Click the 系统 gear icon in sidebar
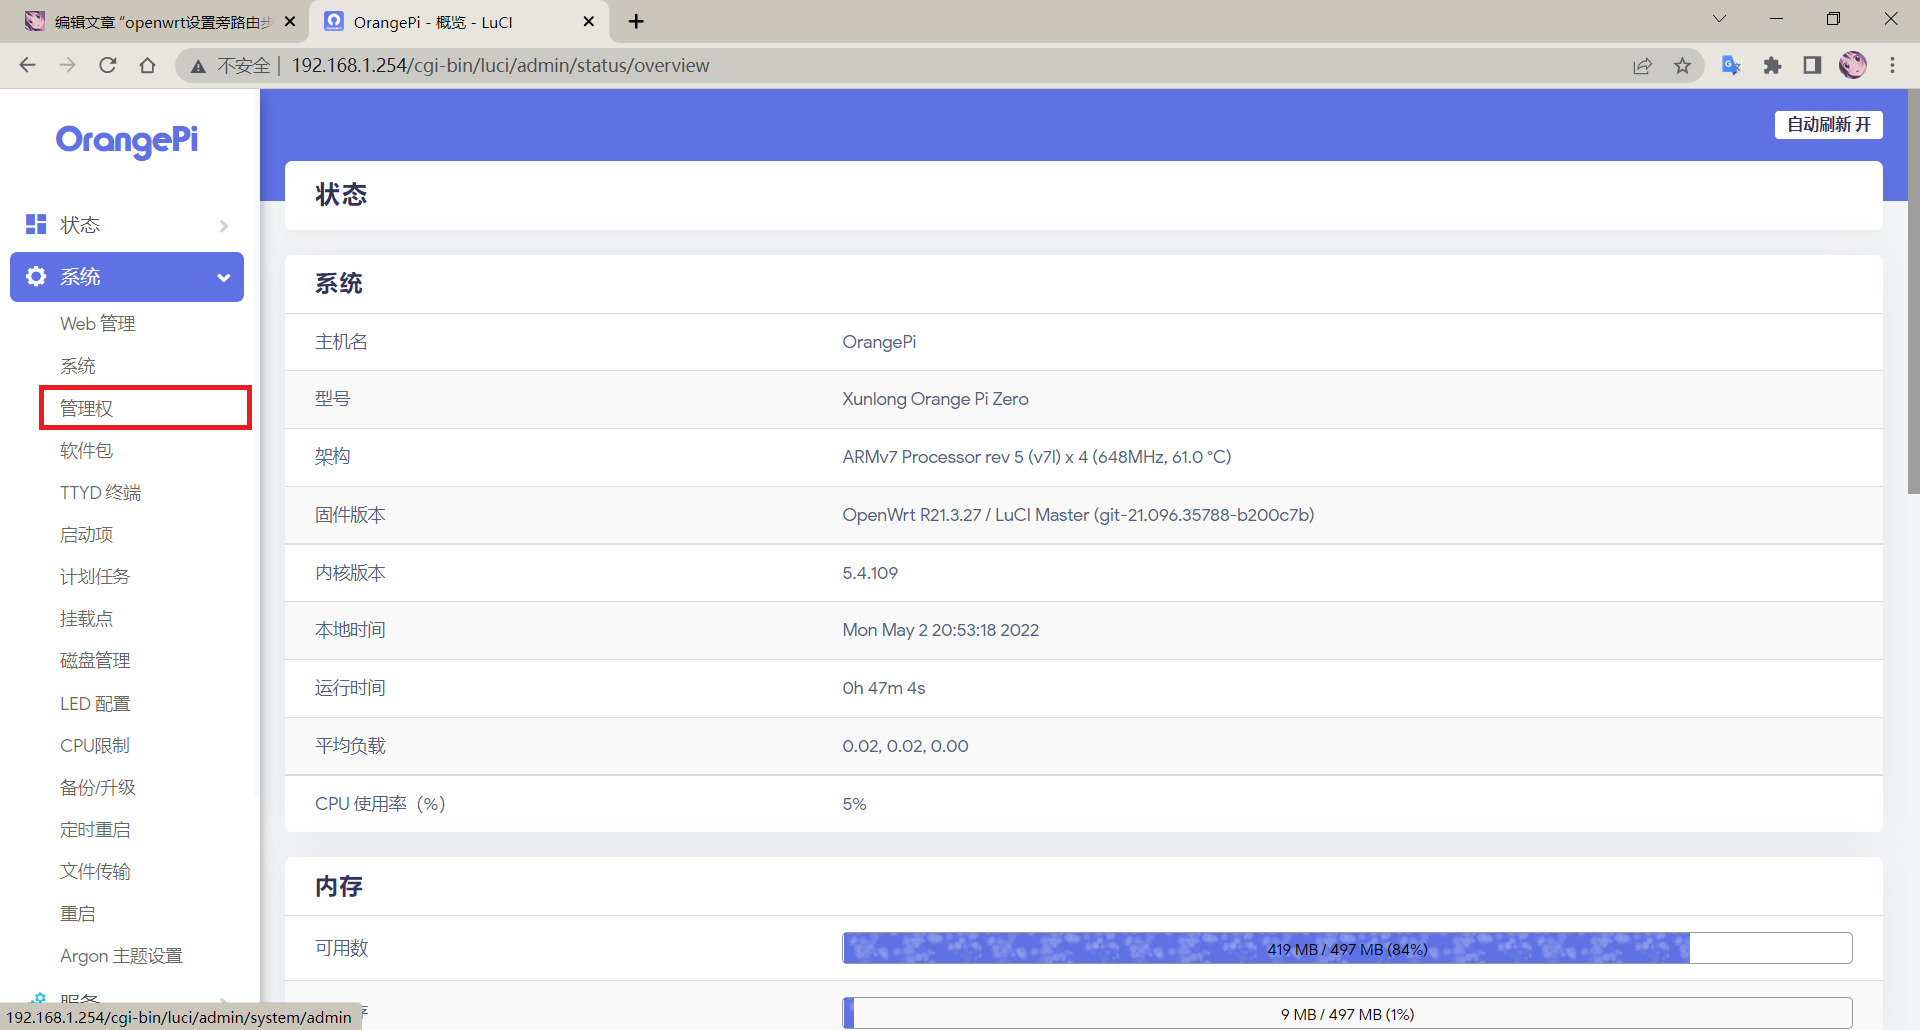Viewport: 1920px width, 1030px height. [36, 277]
